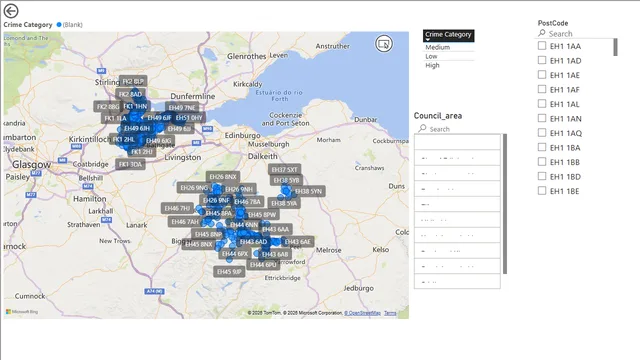Check the EH1 1AE postcode box

pos(542,75)
